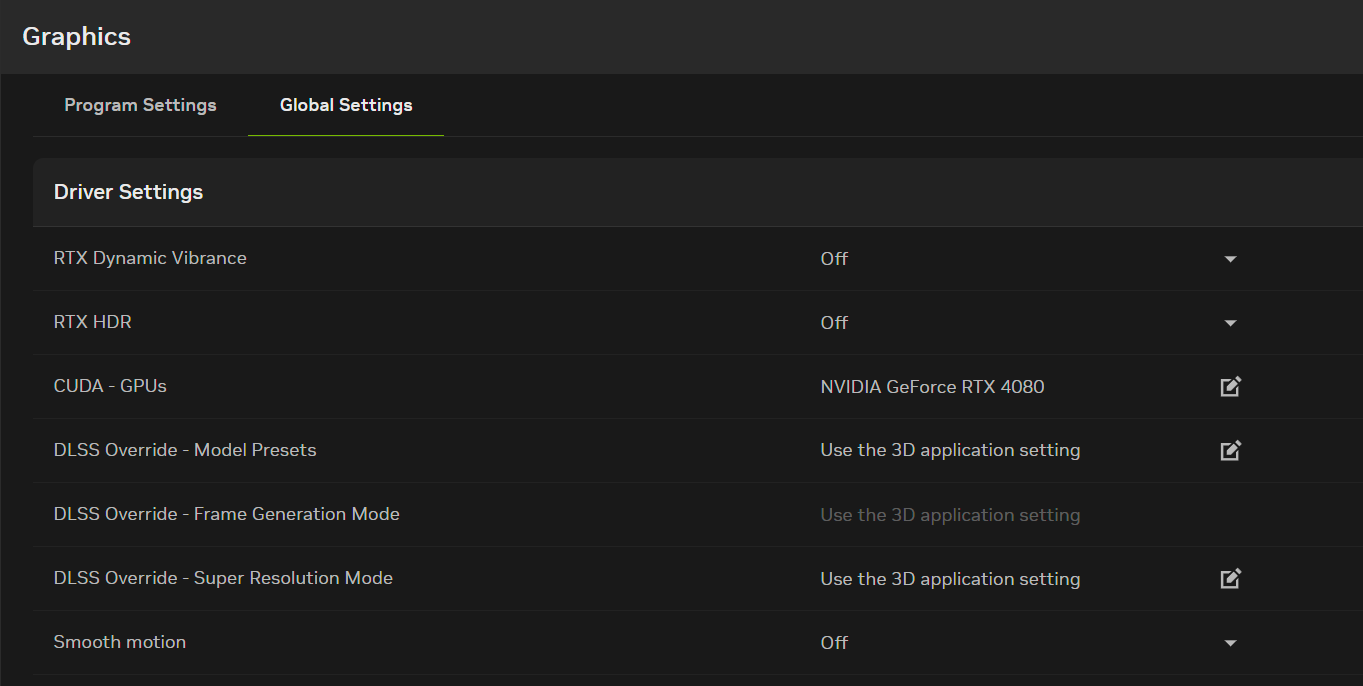Screen dimensions: 1363x686
Task: Select the Global Settings tab
Action: (346, 105)
